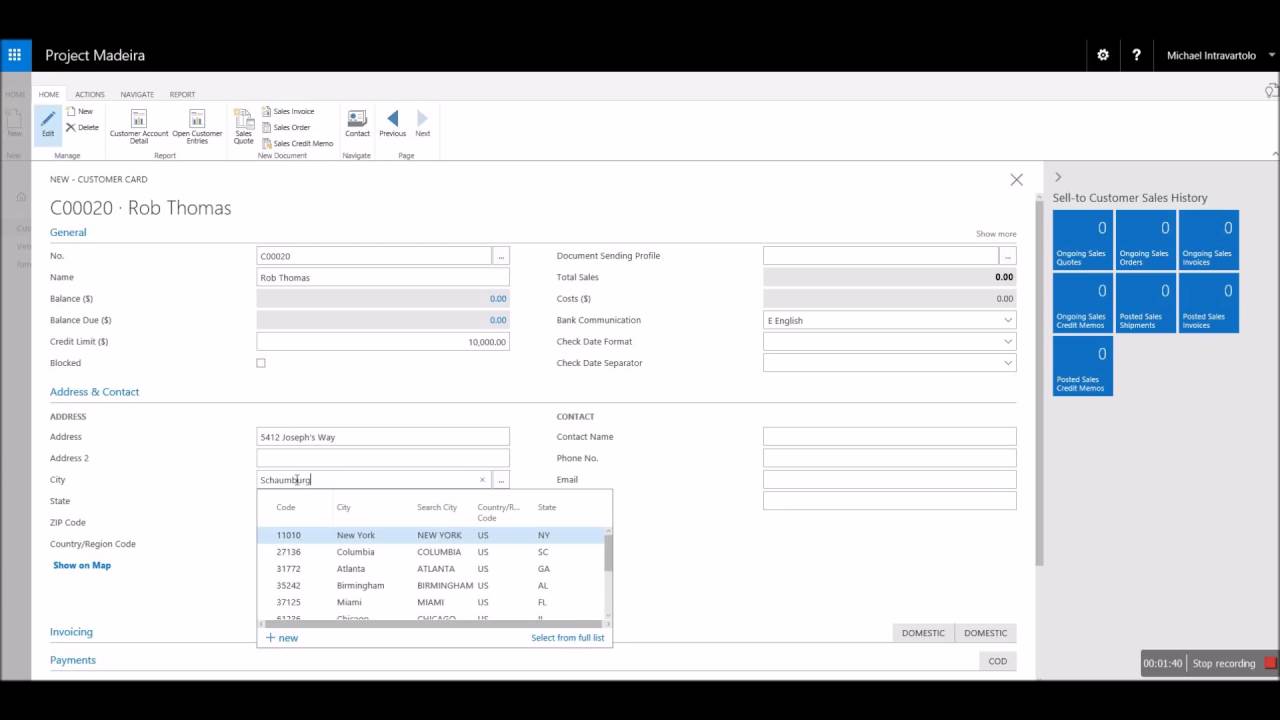Screen dimensions: 1280x720
Task: Switch to the HOME ribbon tab
Action: [x=49, y=94]
